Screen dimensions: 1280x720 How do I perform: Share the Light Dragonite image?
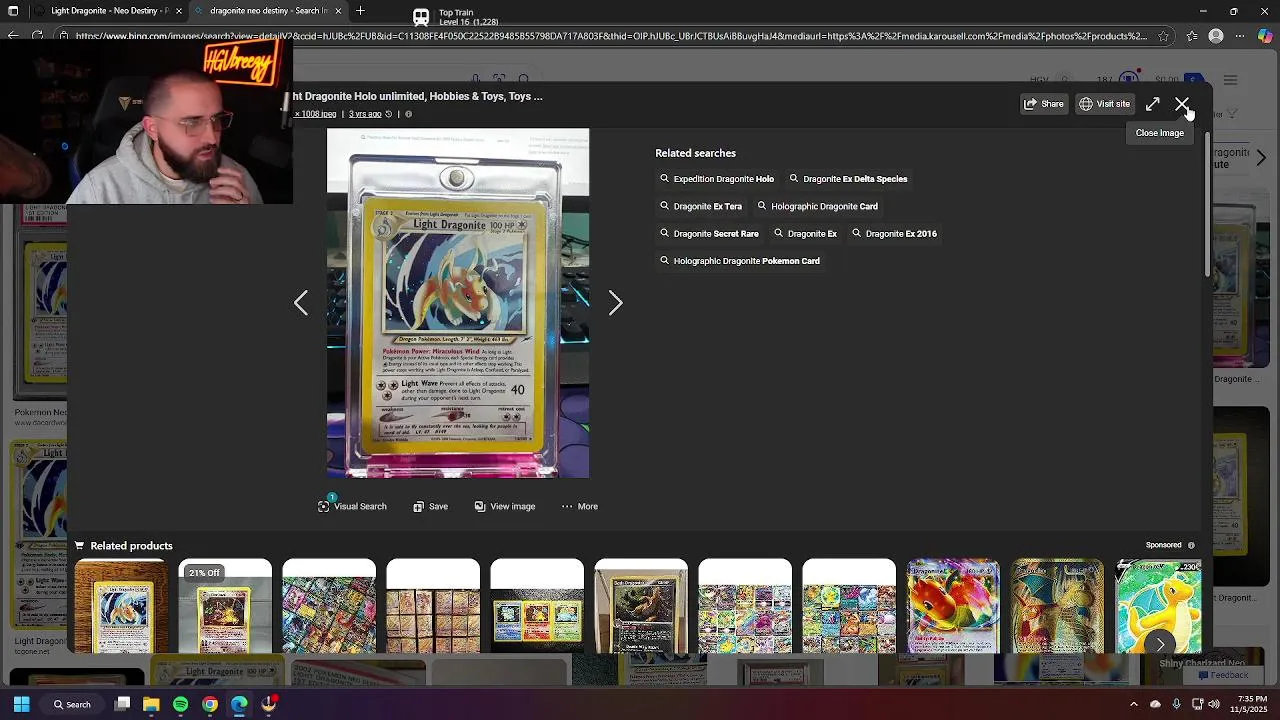1044,104
